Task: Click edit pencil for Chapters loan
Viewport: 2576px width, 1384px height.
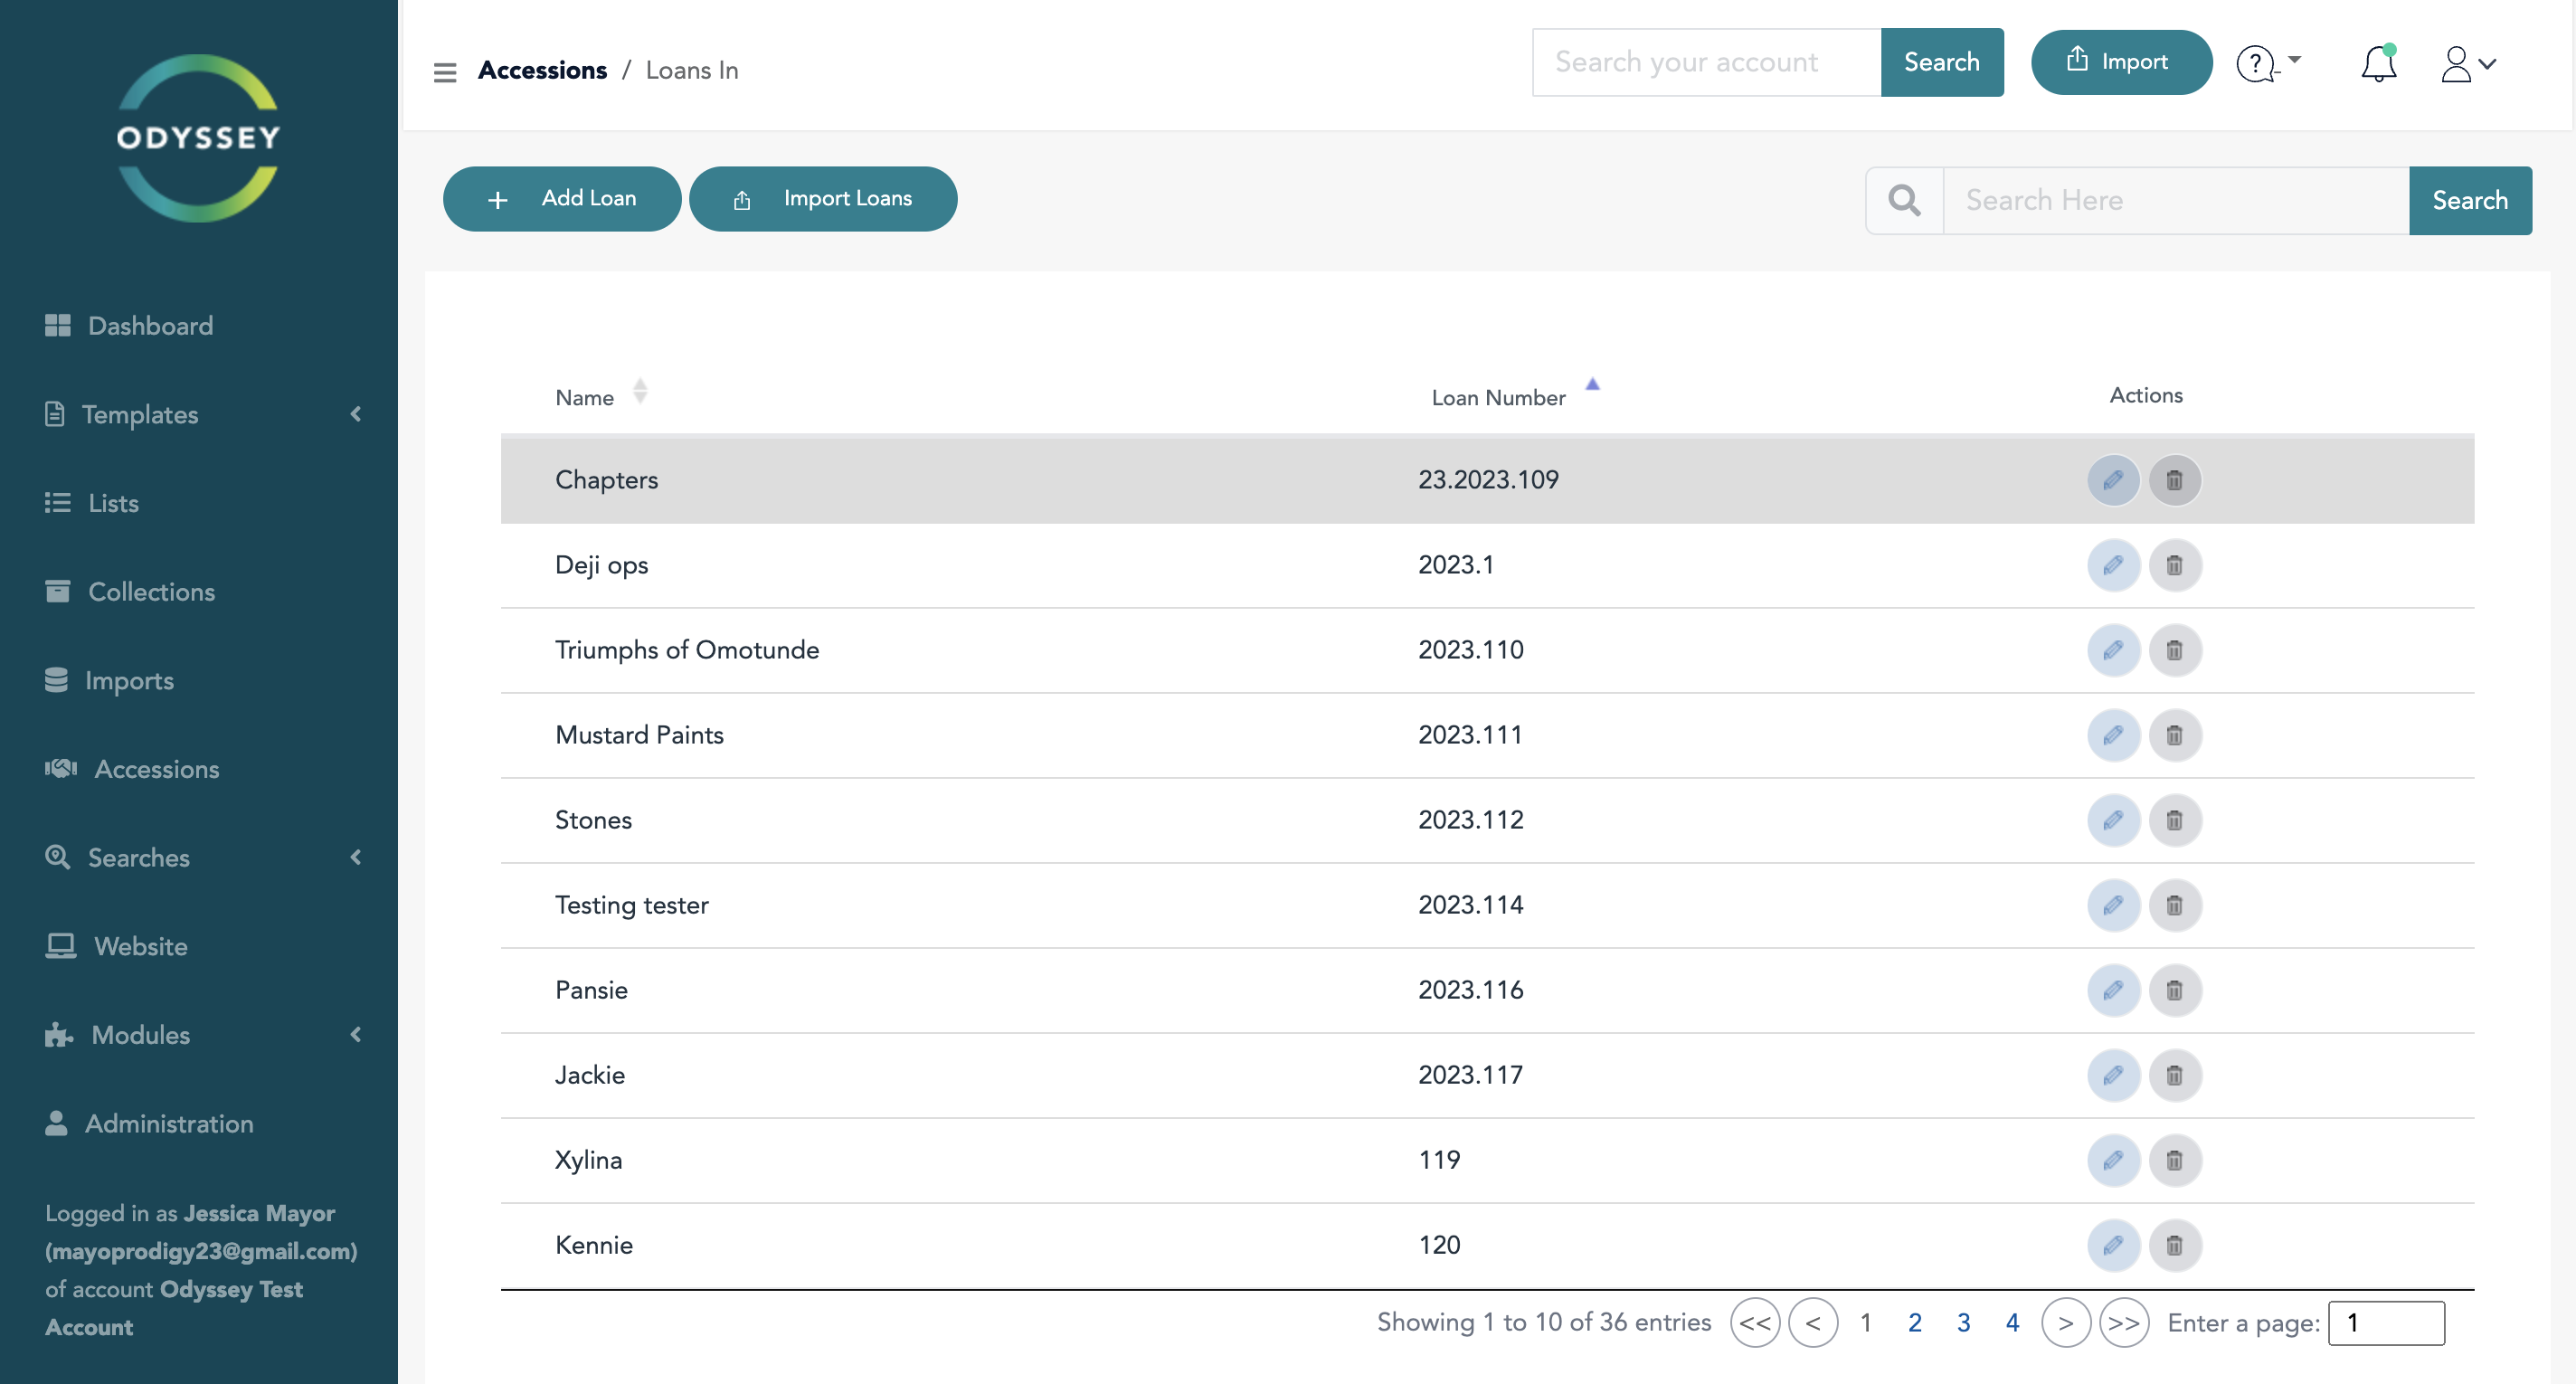Action: (x=2112, y=480)
